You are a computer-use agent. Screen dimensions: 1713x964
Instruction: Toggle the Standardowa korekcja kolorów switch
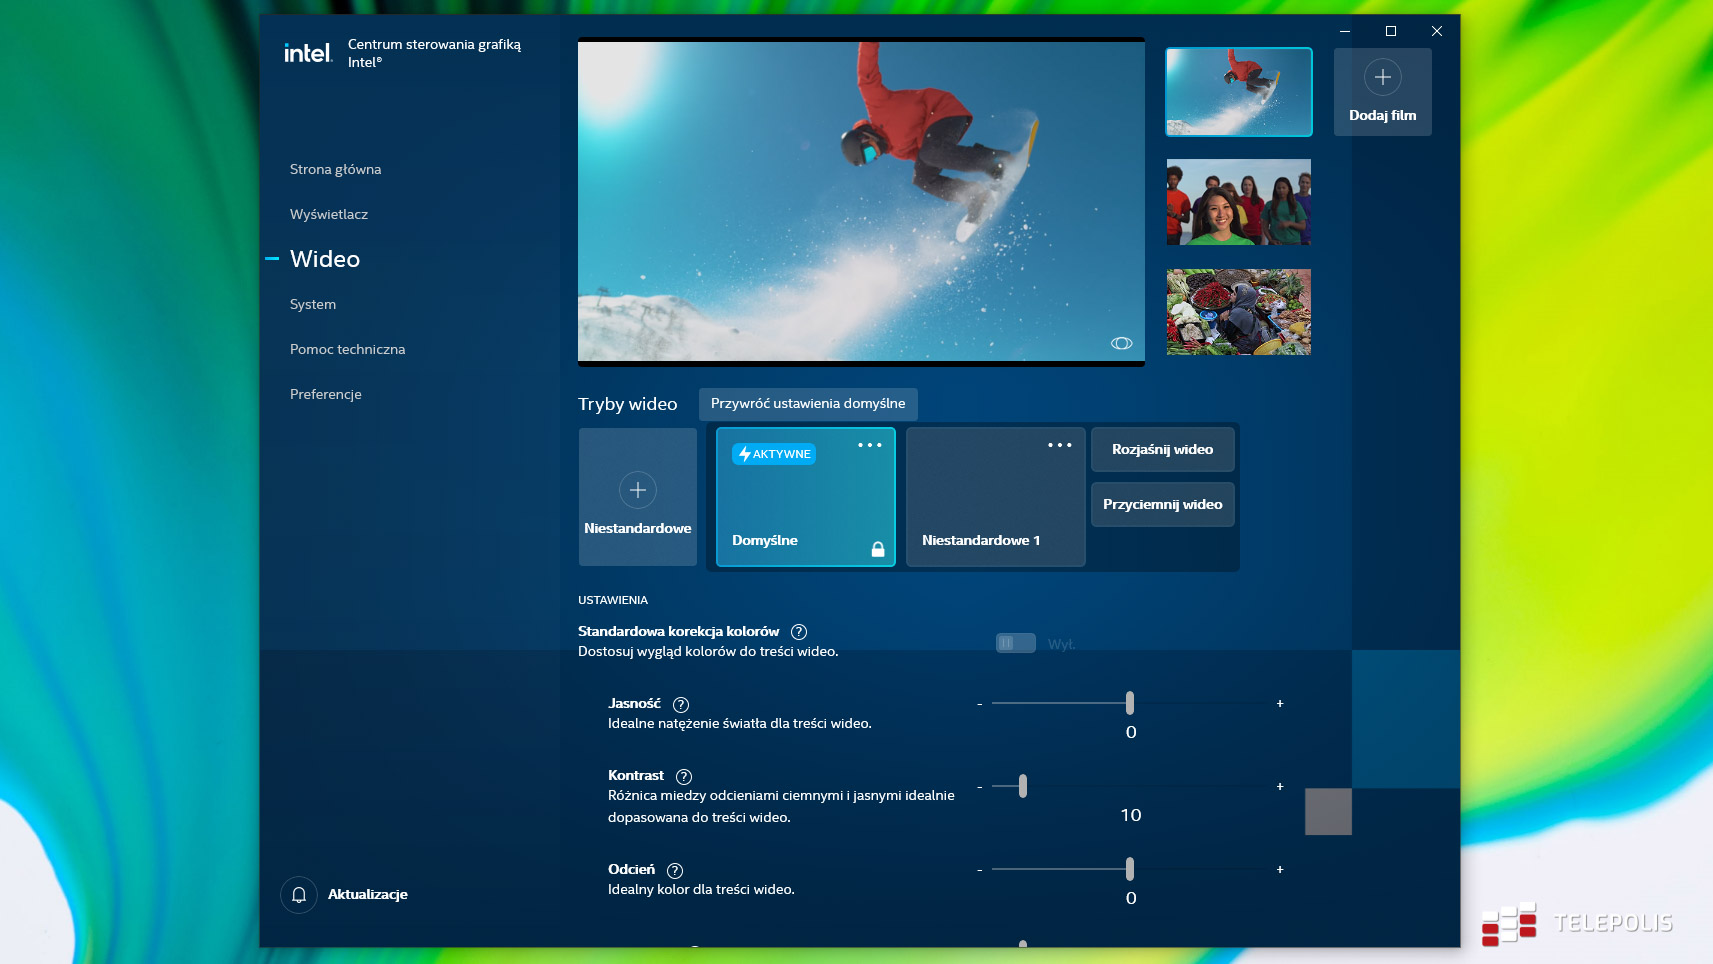[x=1015, y=643]
